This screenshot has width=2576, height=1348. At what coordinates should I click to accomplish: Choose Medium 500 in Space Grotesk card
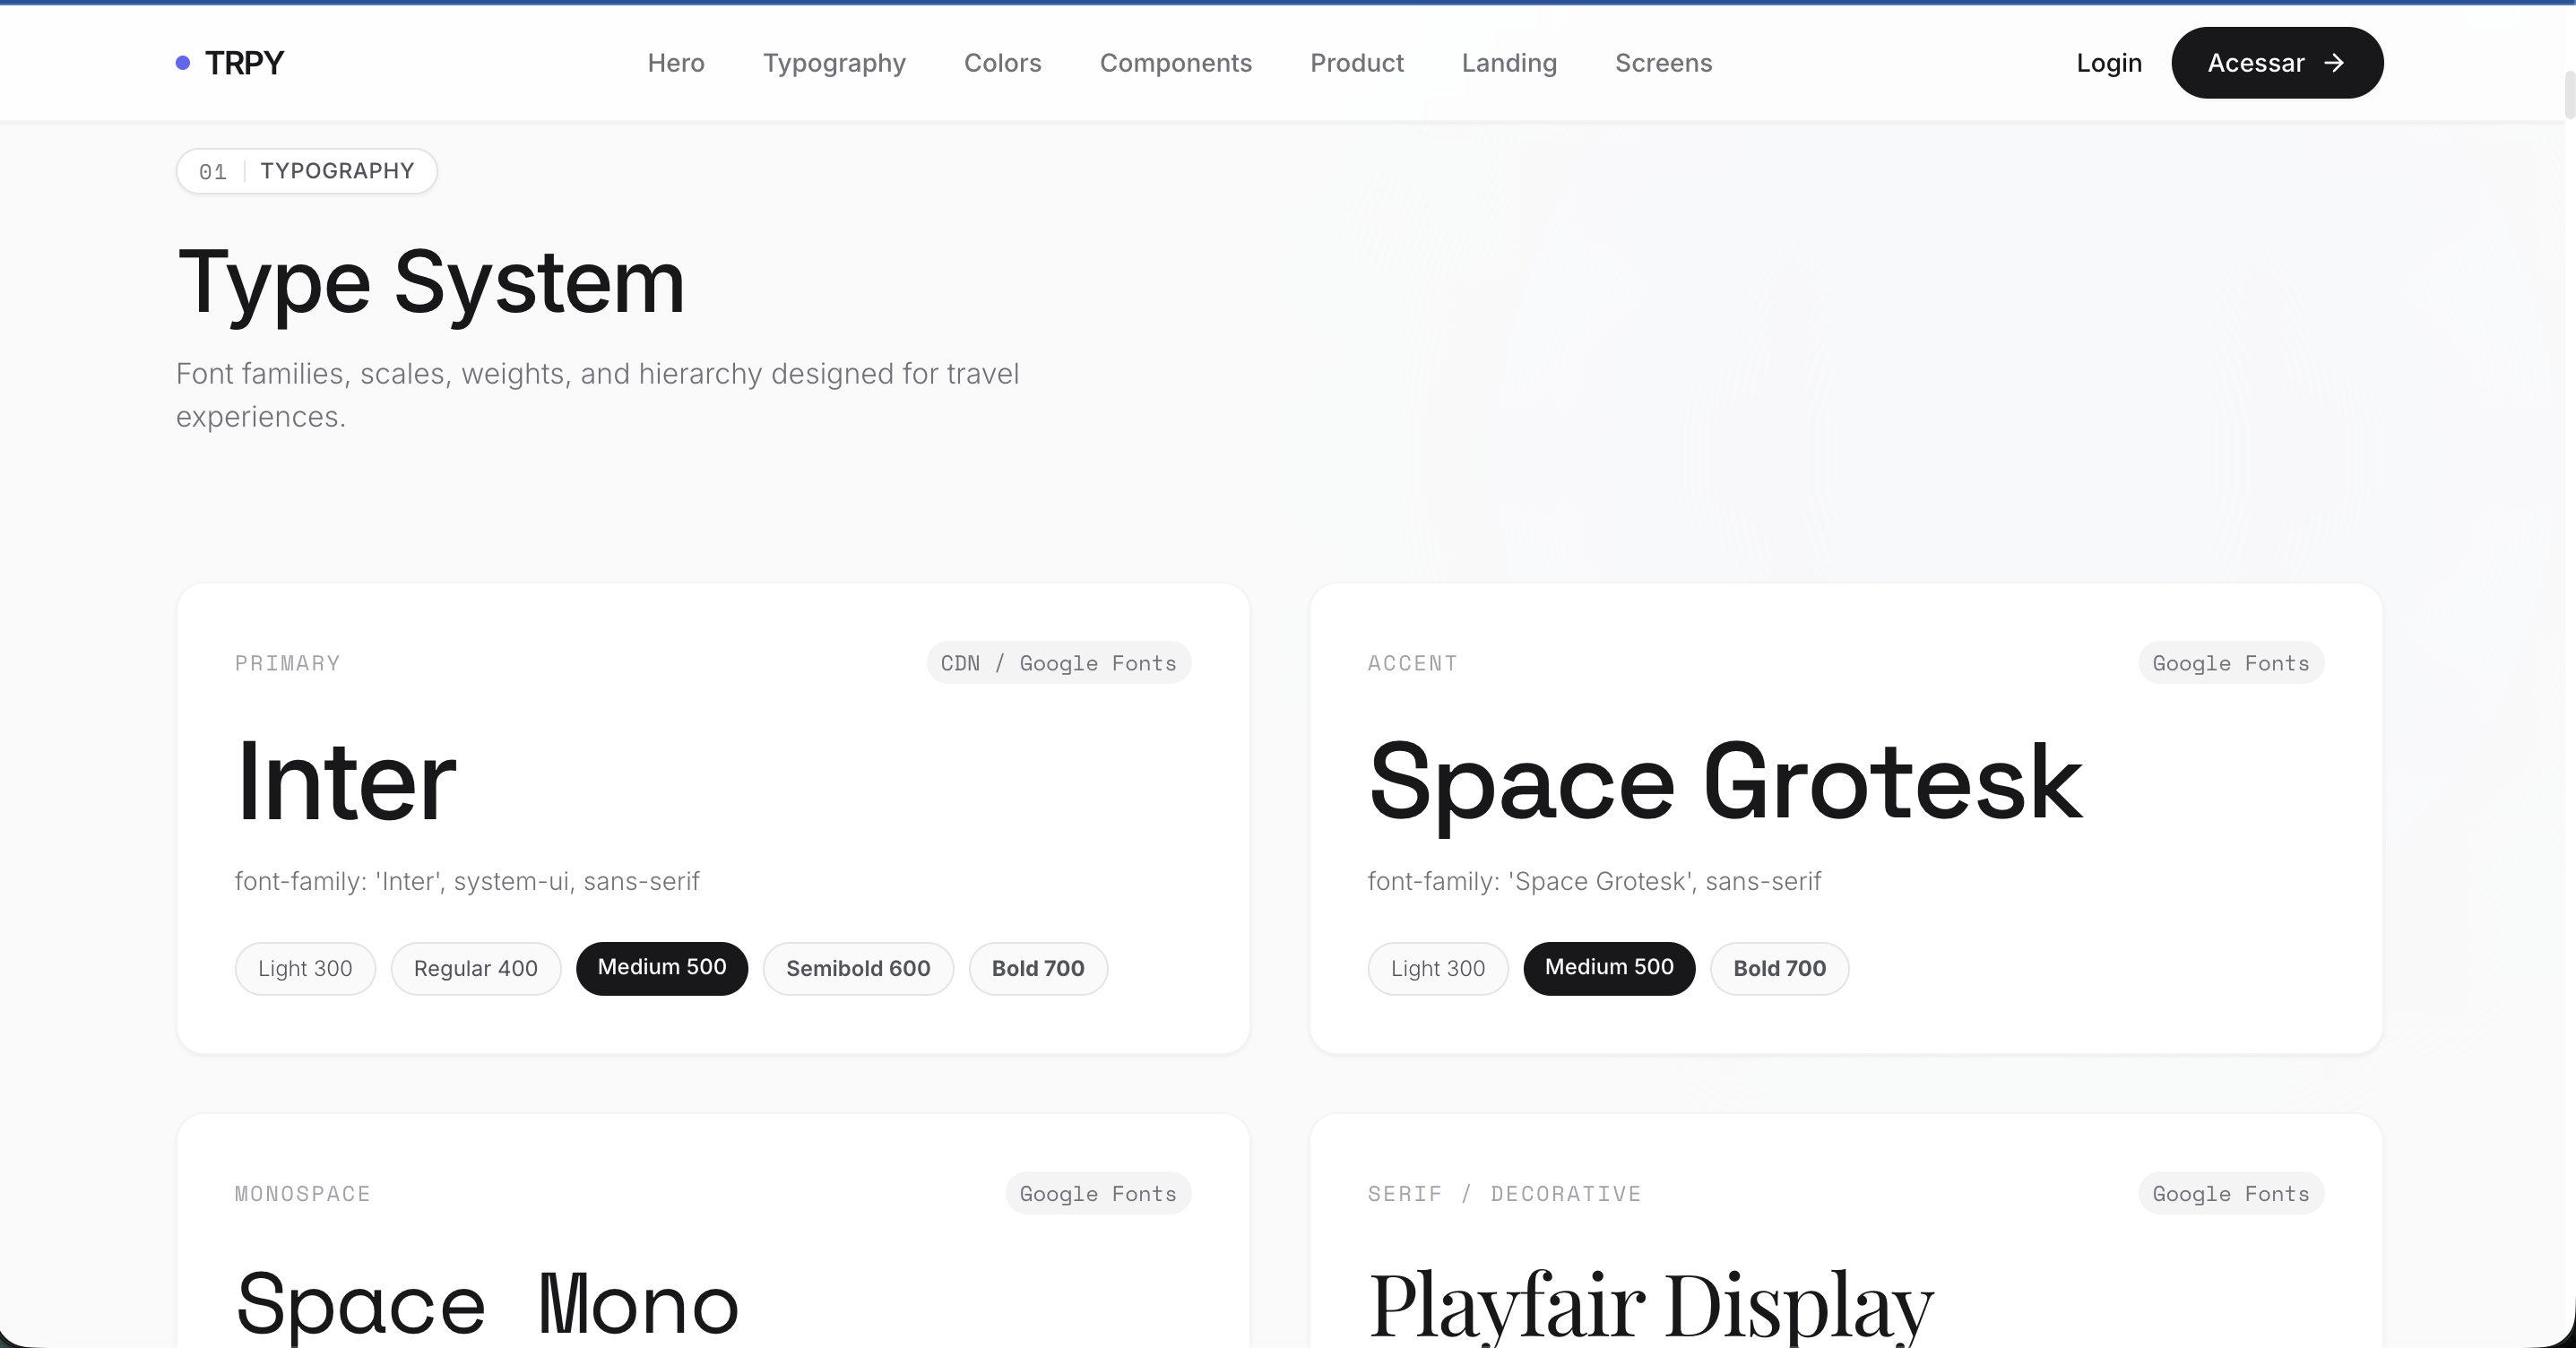[1609, 968]
